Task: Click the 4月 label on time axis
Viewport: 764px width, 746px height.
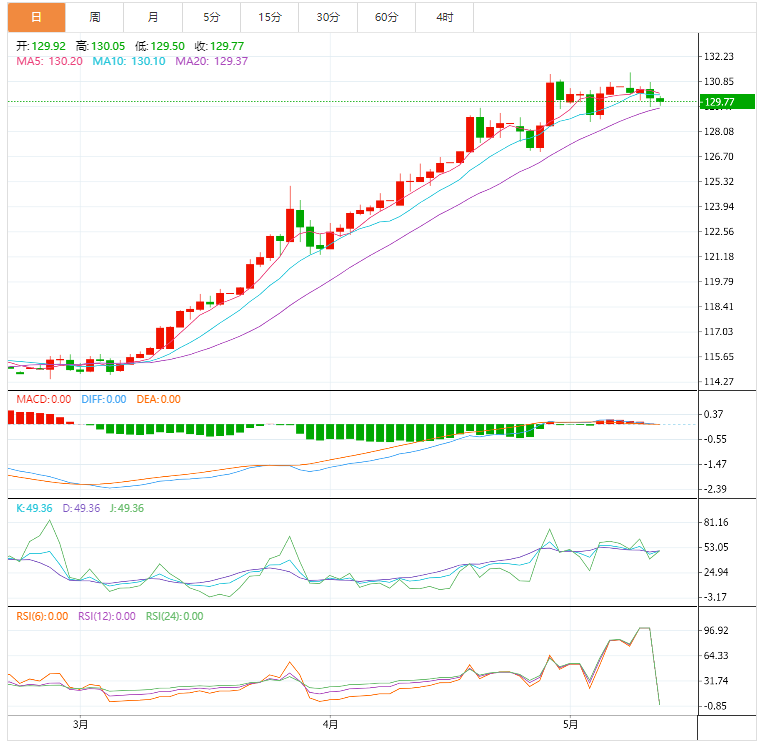Action: tap(330, 724)
